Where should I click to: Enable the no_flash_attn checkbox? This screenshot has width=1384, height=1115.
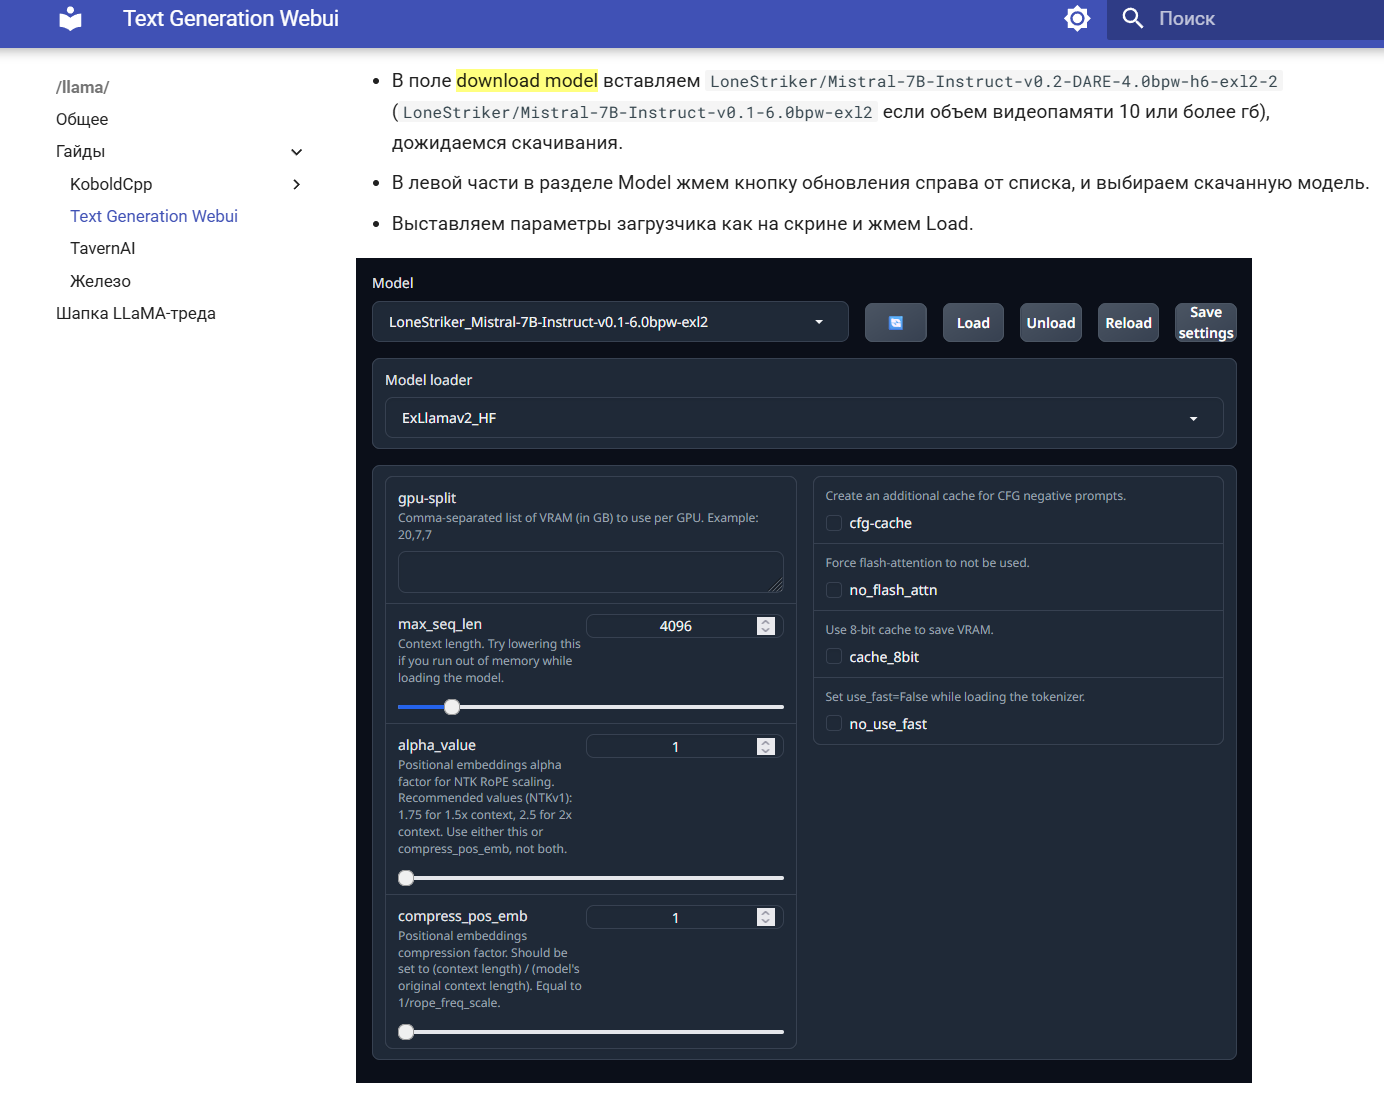click(834, 590)
